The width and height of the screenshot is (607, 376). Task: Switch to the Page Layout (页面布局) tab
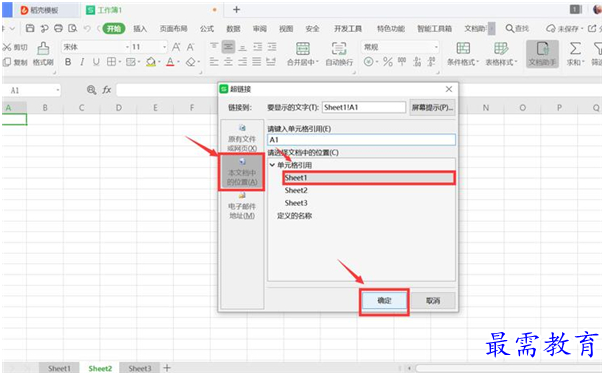(x=173, y=29)
